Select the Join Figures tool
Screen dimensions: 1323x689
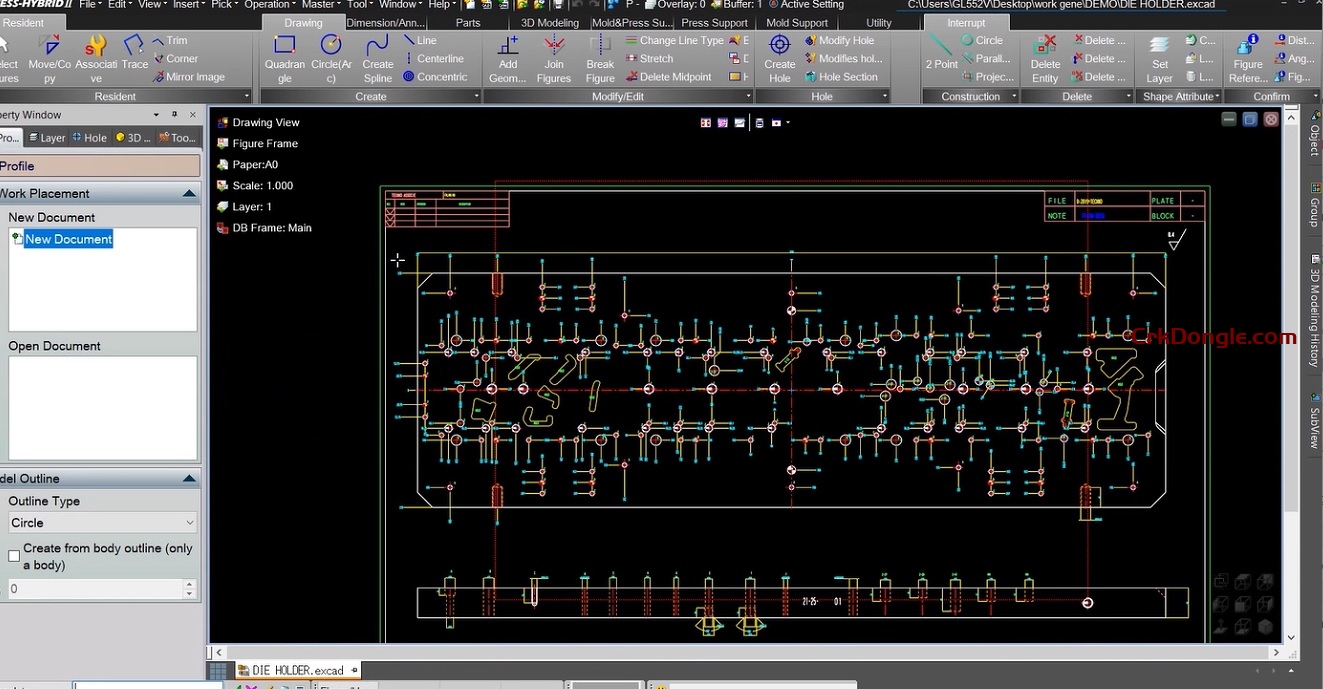tap(554, 58)
